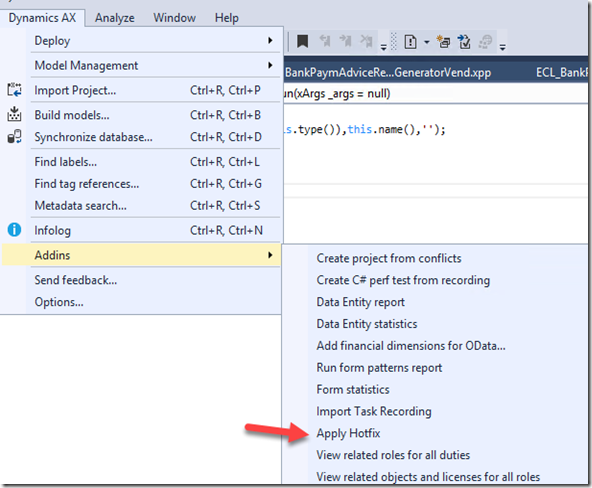Open the Dynamics AX menu
Screen dimensions: 592x488
(42, 18)
